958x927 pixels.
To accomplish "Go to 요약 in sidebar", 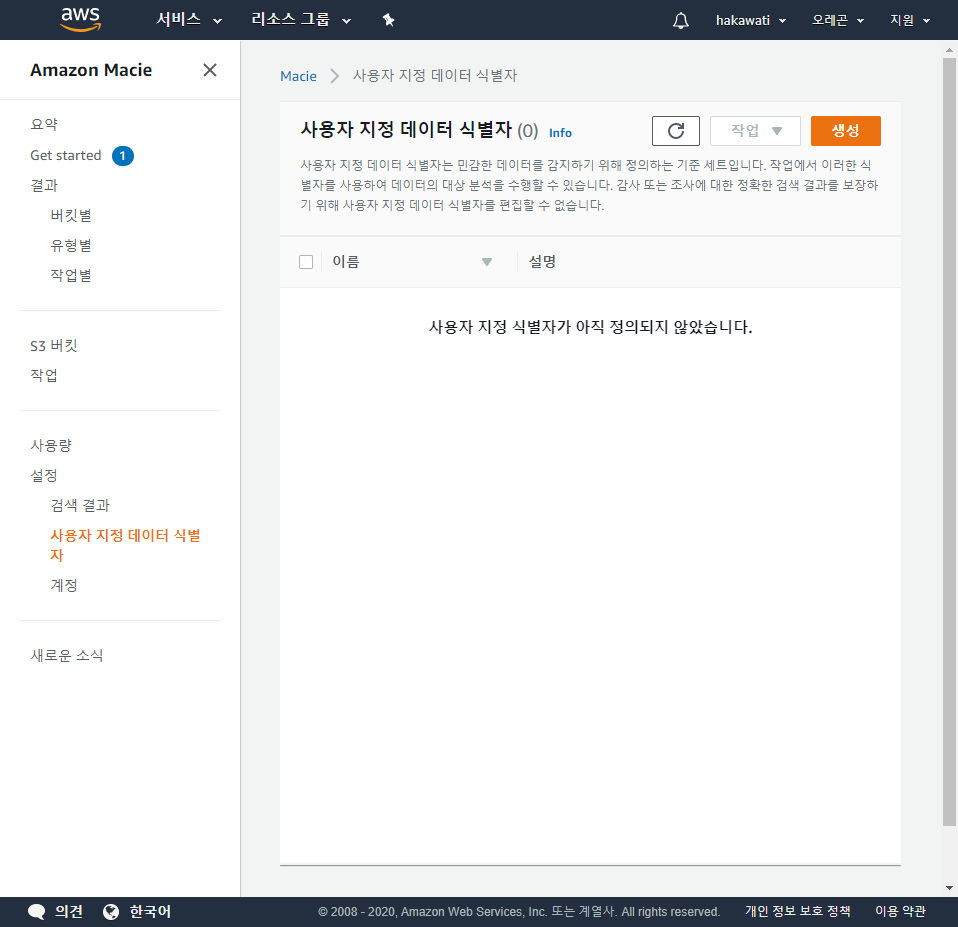I will [44, 125].
